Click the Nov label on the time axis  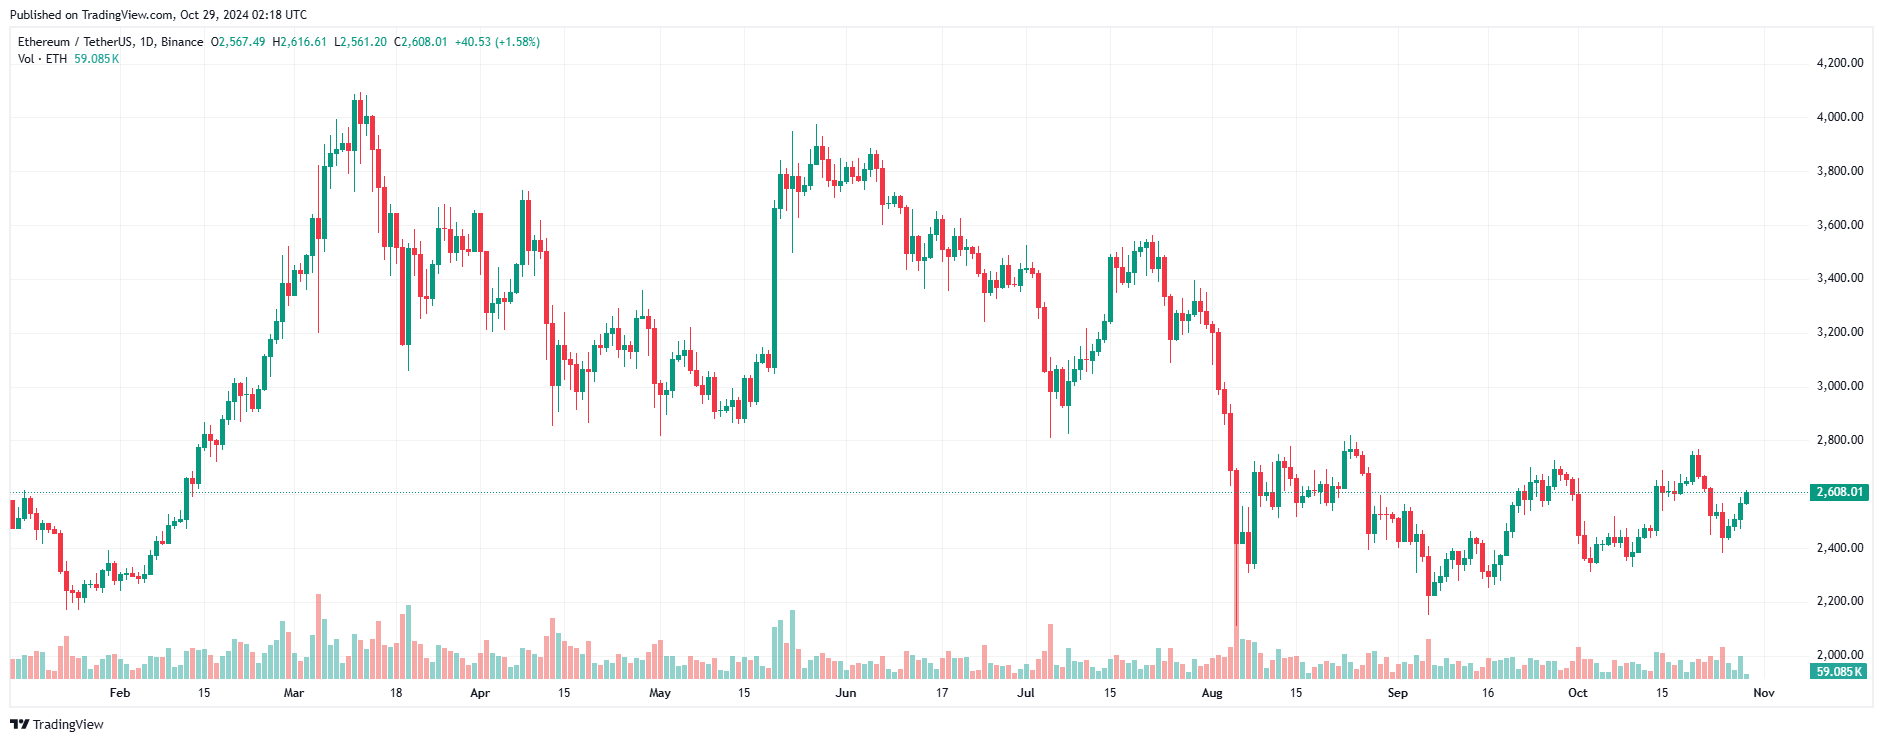click(1764, 693)
